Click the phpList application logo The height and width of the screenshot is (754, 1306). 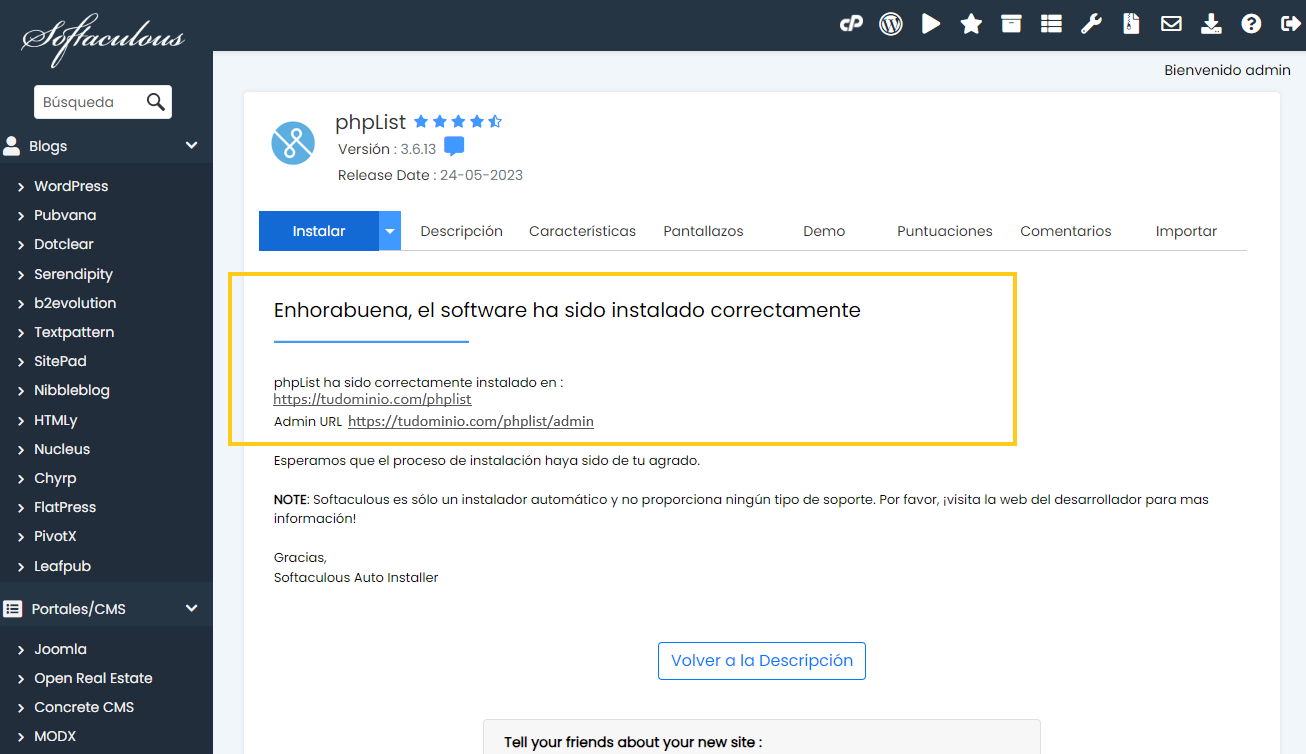(293, 143)
